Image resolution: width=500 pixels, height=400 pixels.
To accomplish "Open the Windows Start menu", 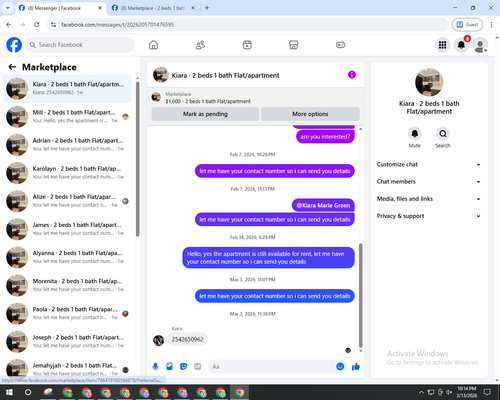I will (x=9, y=392).
